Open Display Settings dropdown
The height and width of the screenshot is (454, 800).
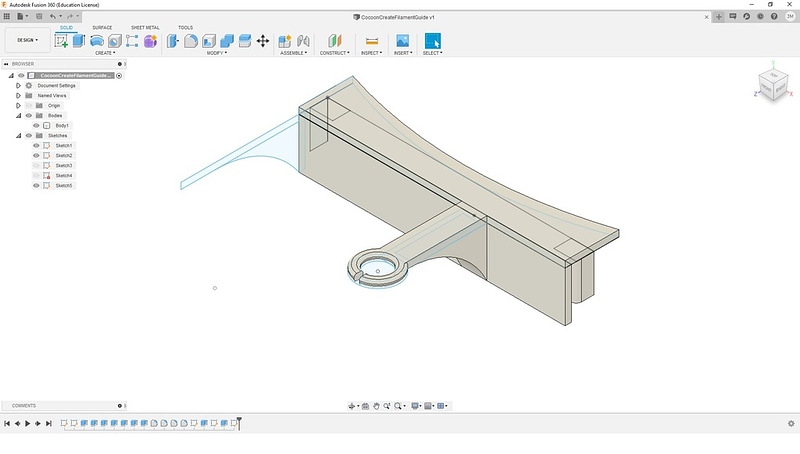coord(416,406)
